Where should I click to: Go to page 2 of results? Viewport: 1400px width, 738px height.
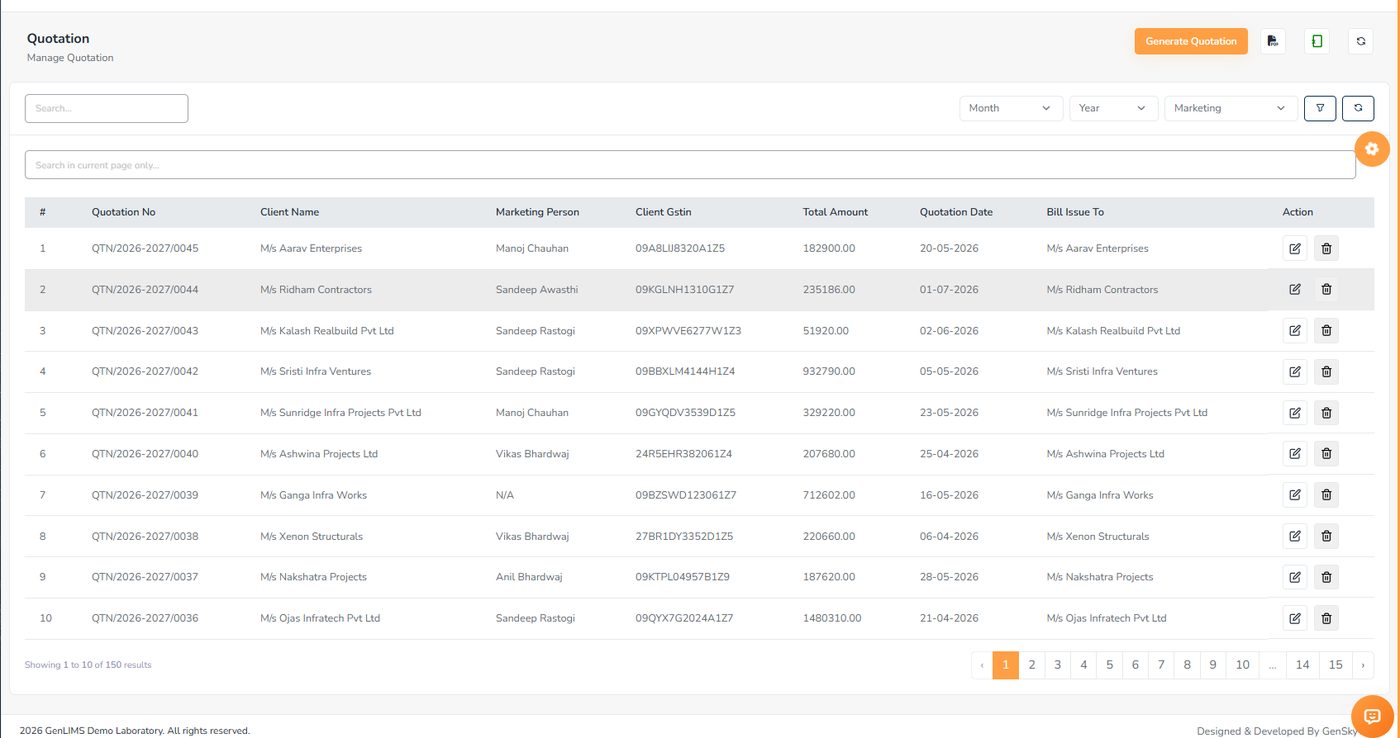[1032, 665]
